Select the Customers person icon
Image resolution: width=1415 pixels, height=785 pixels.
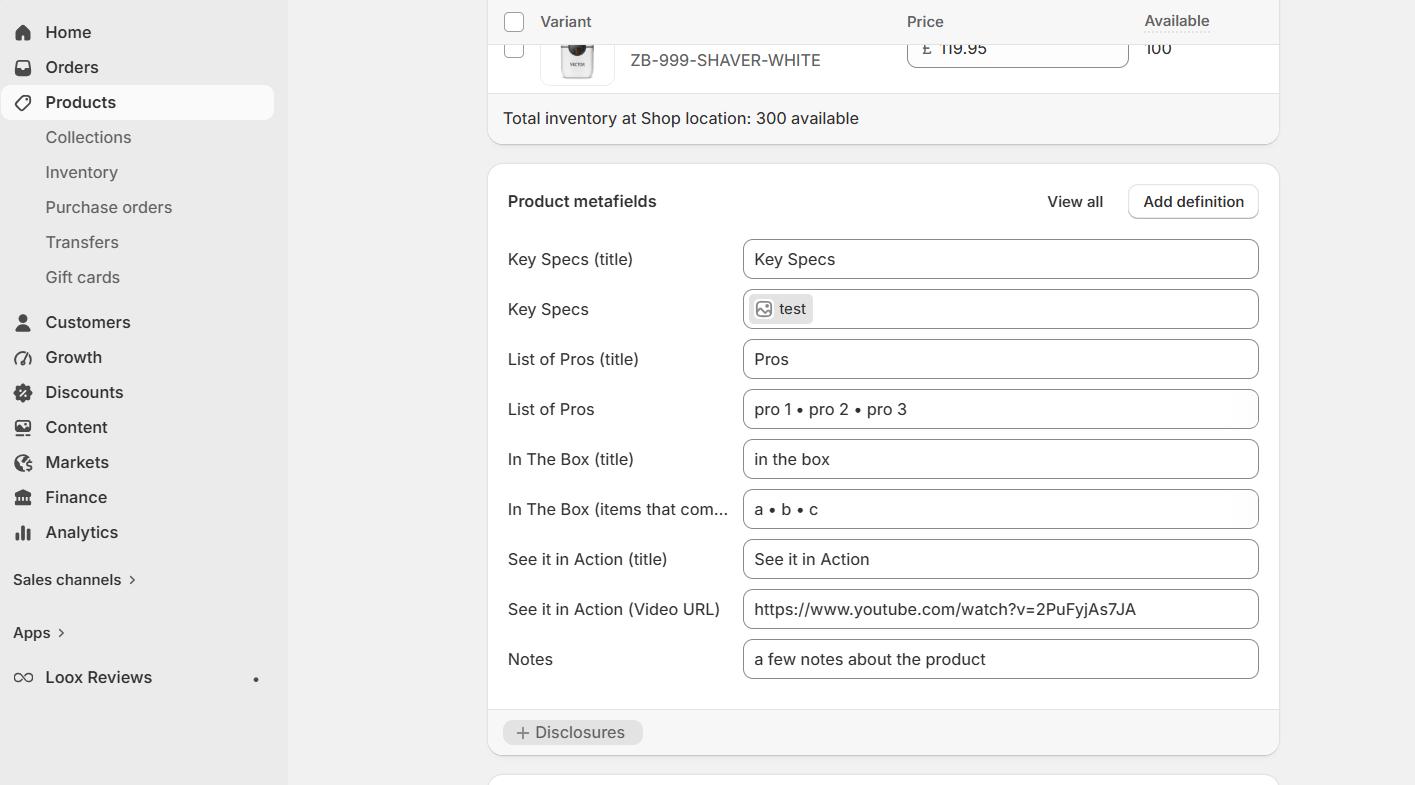pos(23,322)
